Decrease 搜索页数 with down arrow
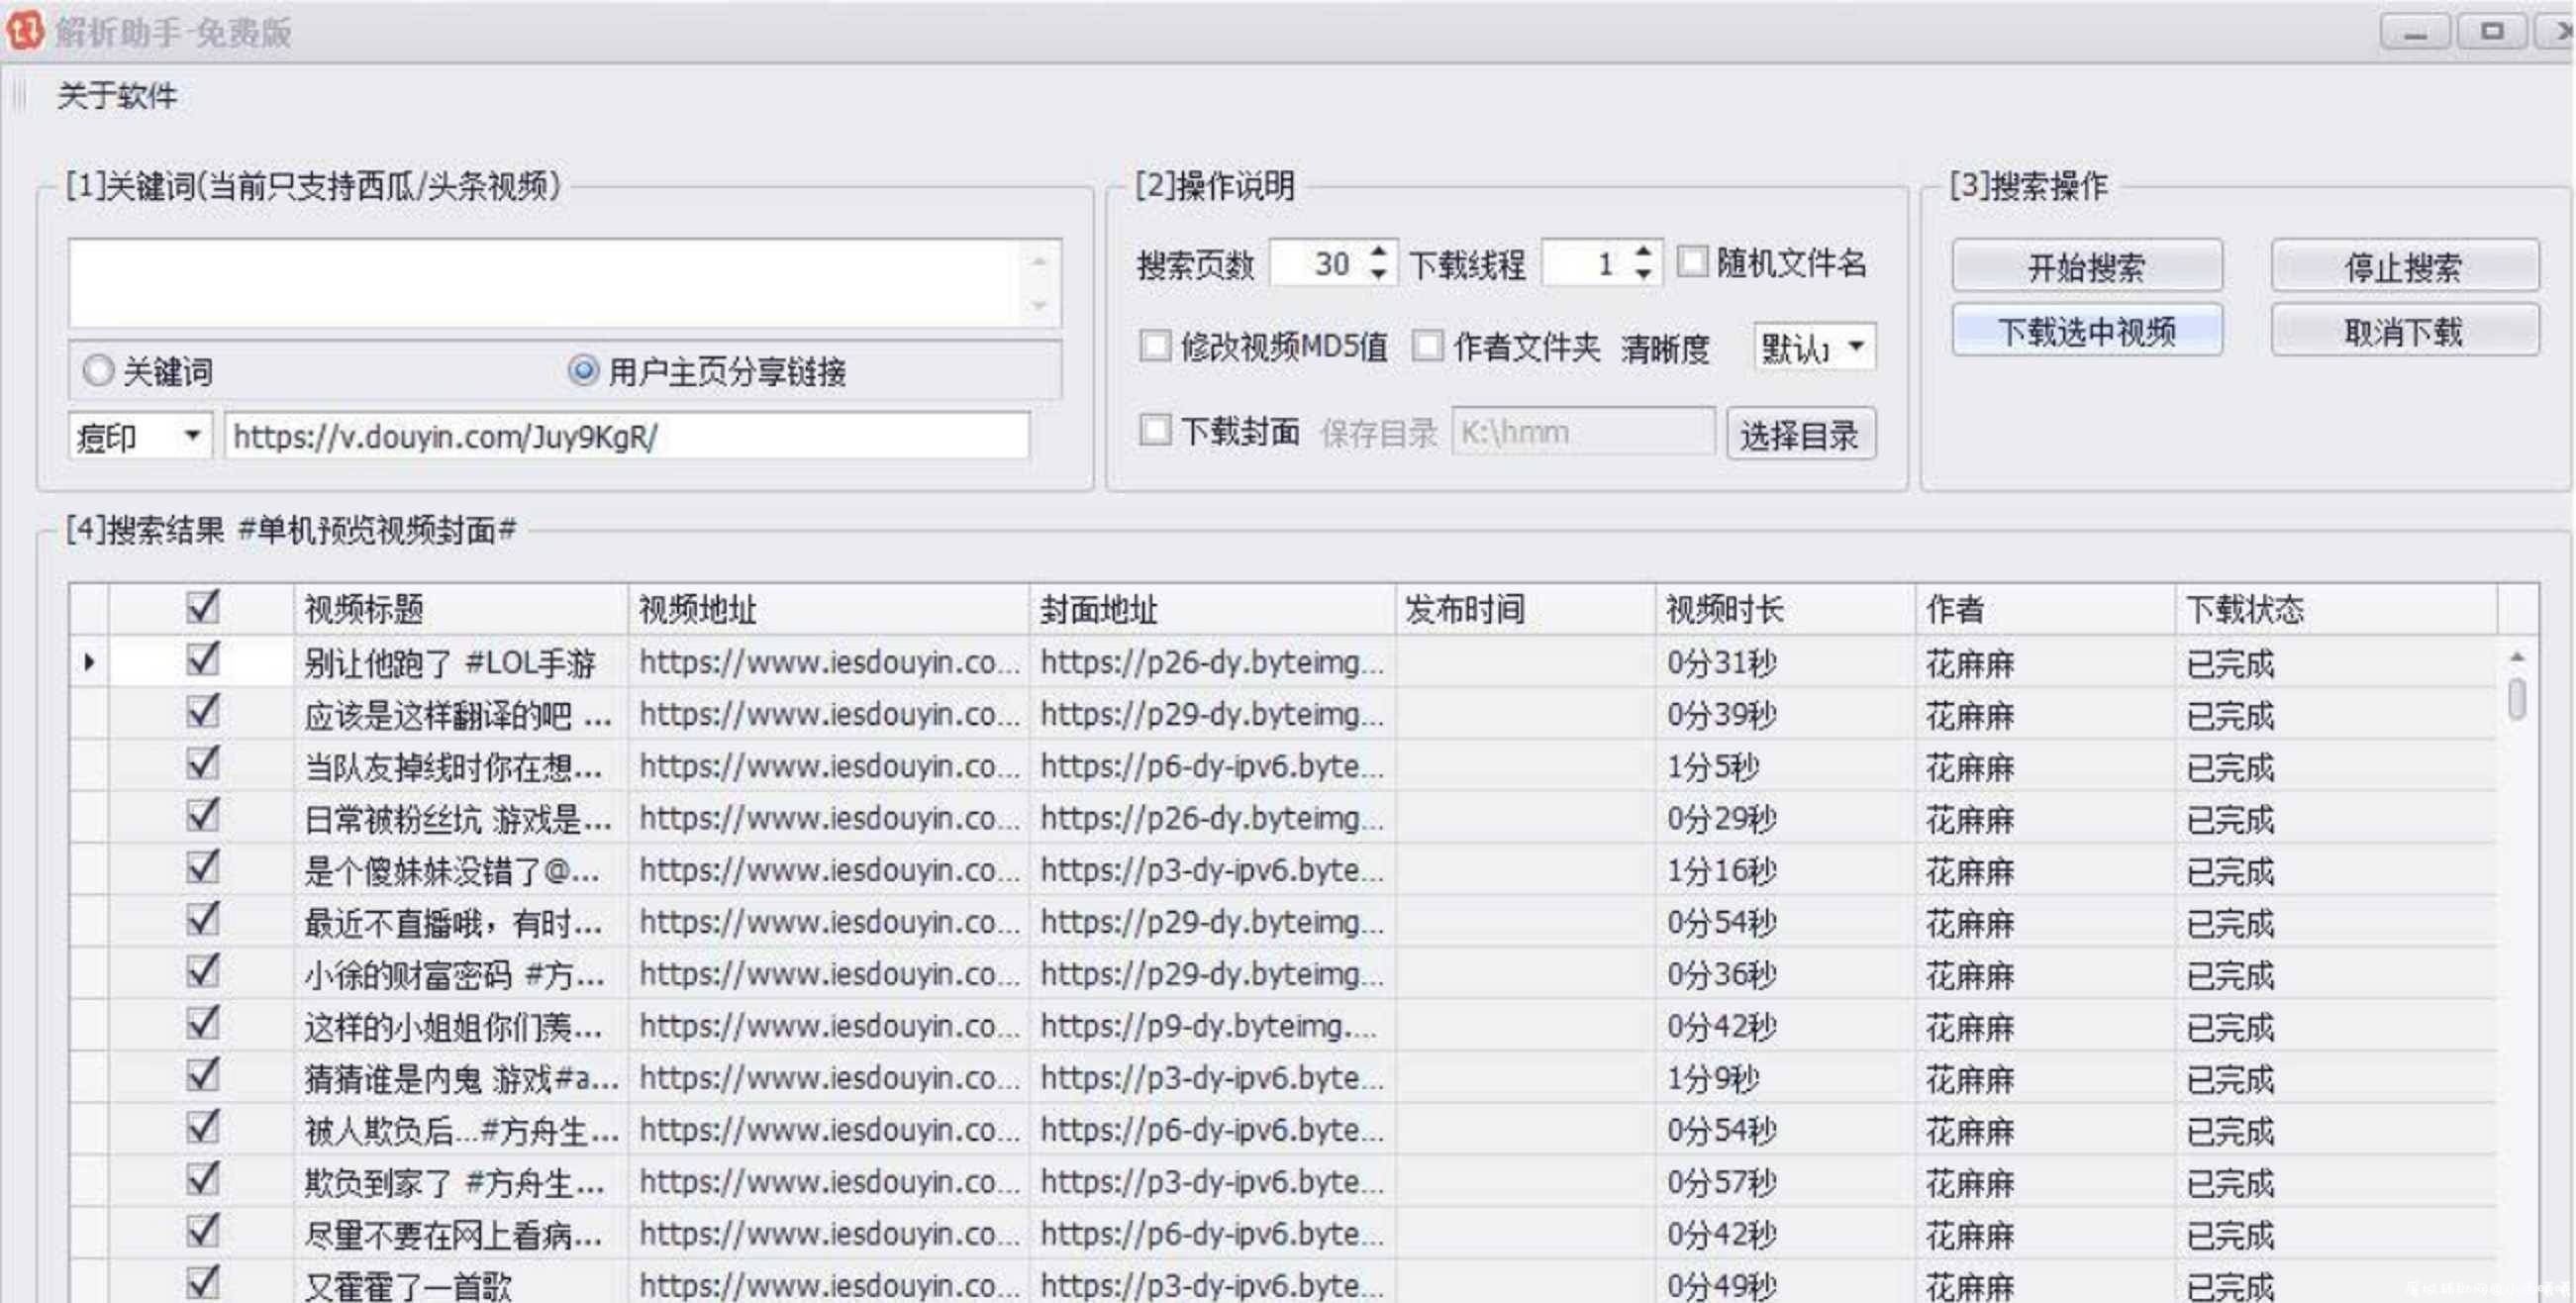This screenshot has width=2576, height=1303. pyautogui.click(x=1379, y=275)
